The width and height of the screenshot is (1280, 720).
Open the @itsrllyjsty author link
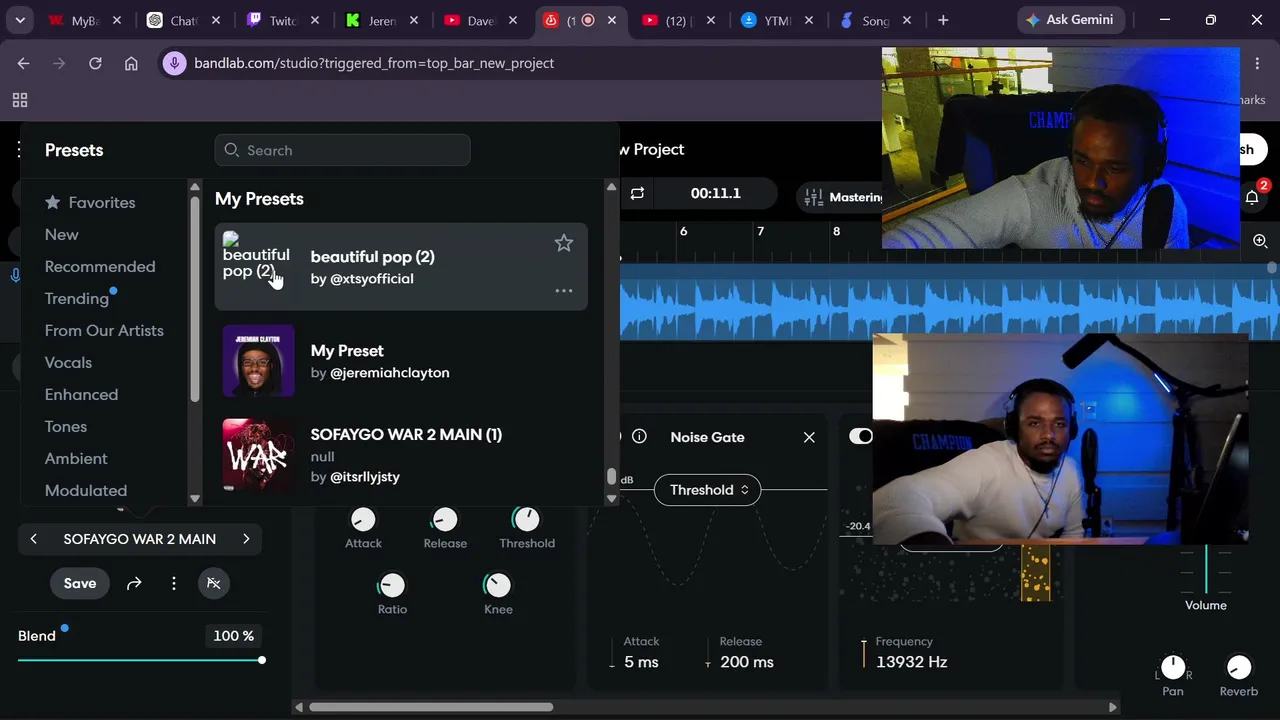click(x=365, y=476)
